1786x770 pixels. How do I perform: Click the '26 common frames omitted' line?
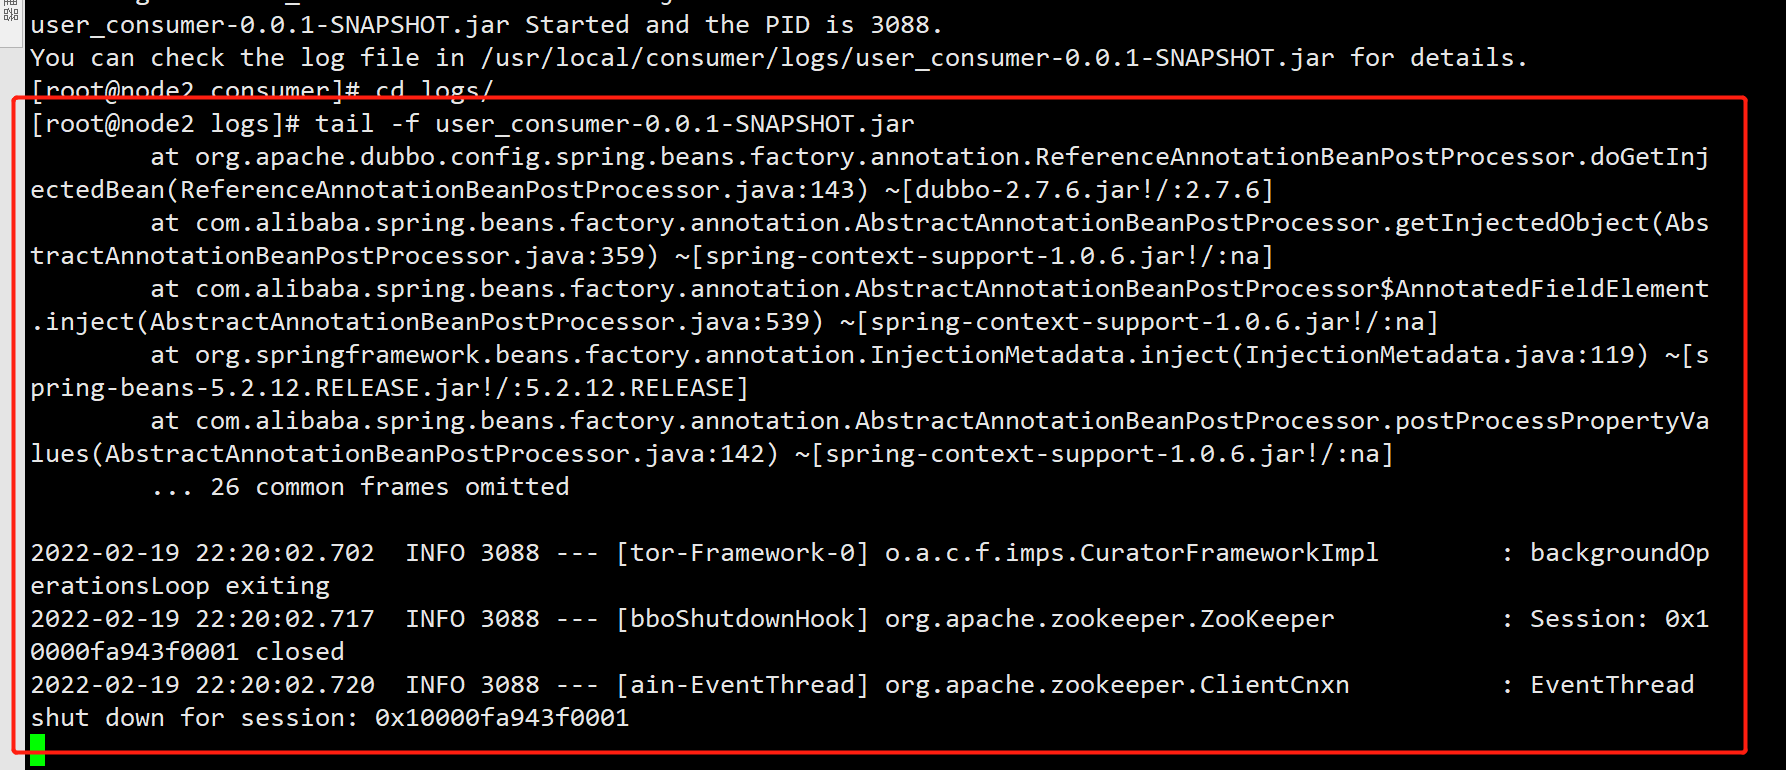coord(360,487)
